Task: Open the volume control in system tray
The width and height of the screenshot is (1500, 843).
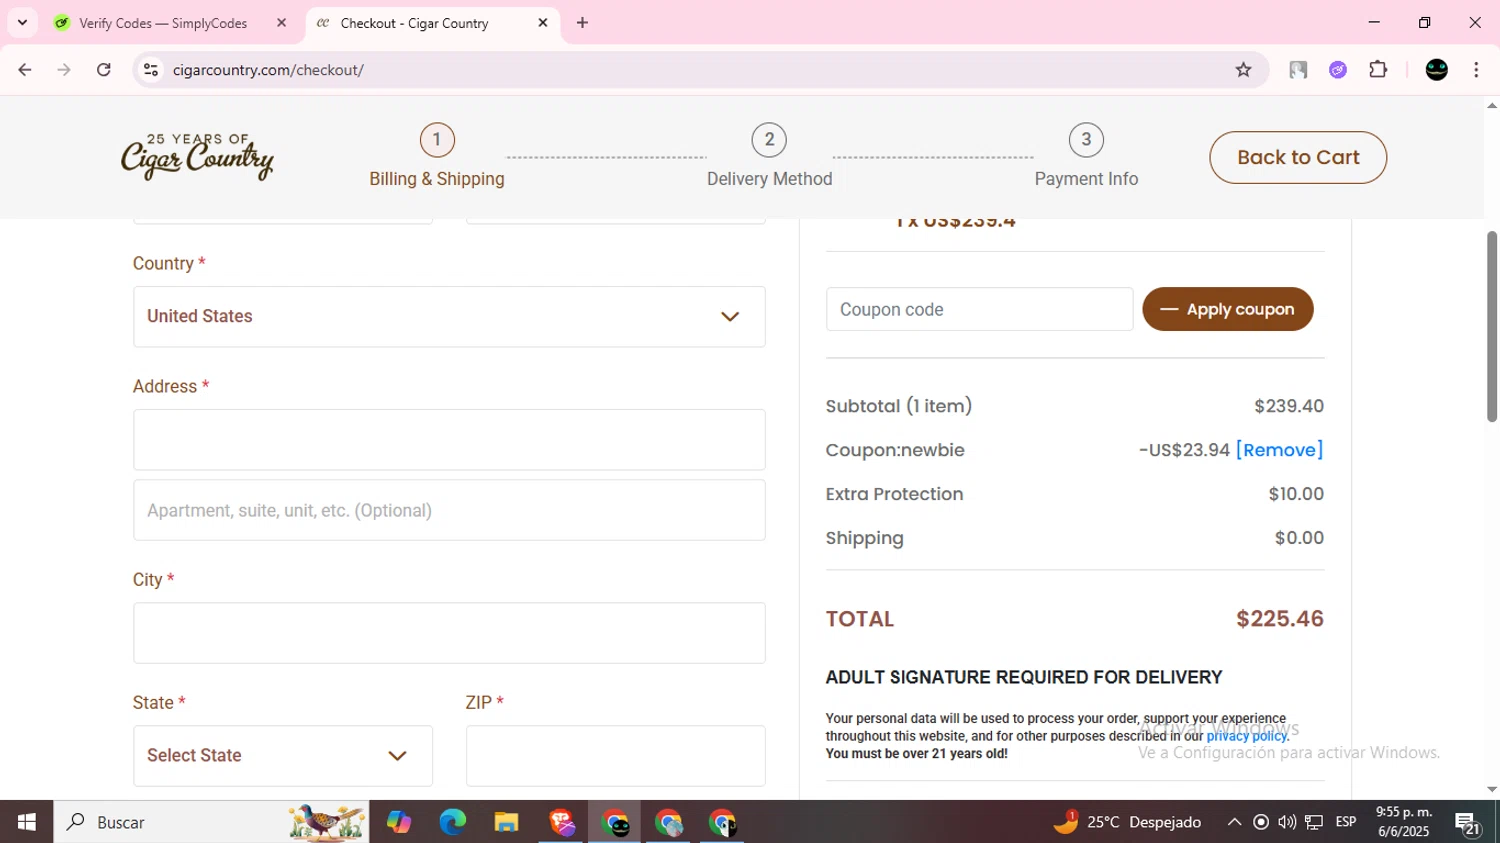Action: click(1287, 822)
